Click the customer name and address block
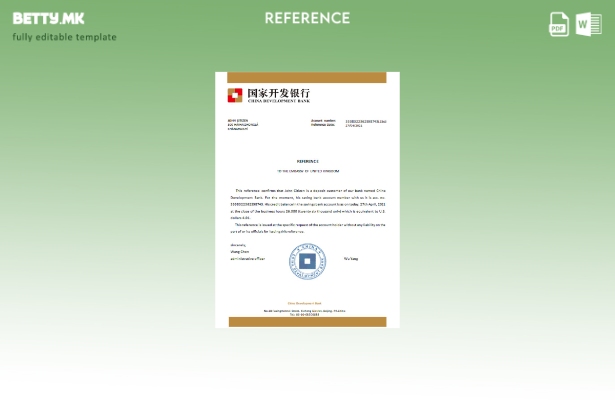The height and width of the screenshot is (400, 615). point(243,125)
